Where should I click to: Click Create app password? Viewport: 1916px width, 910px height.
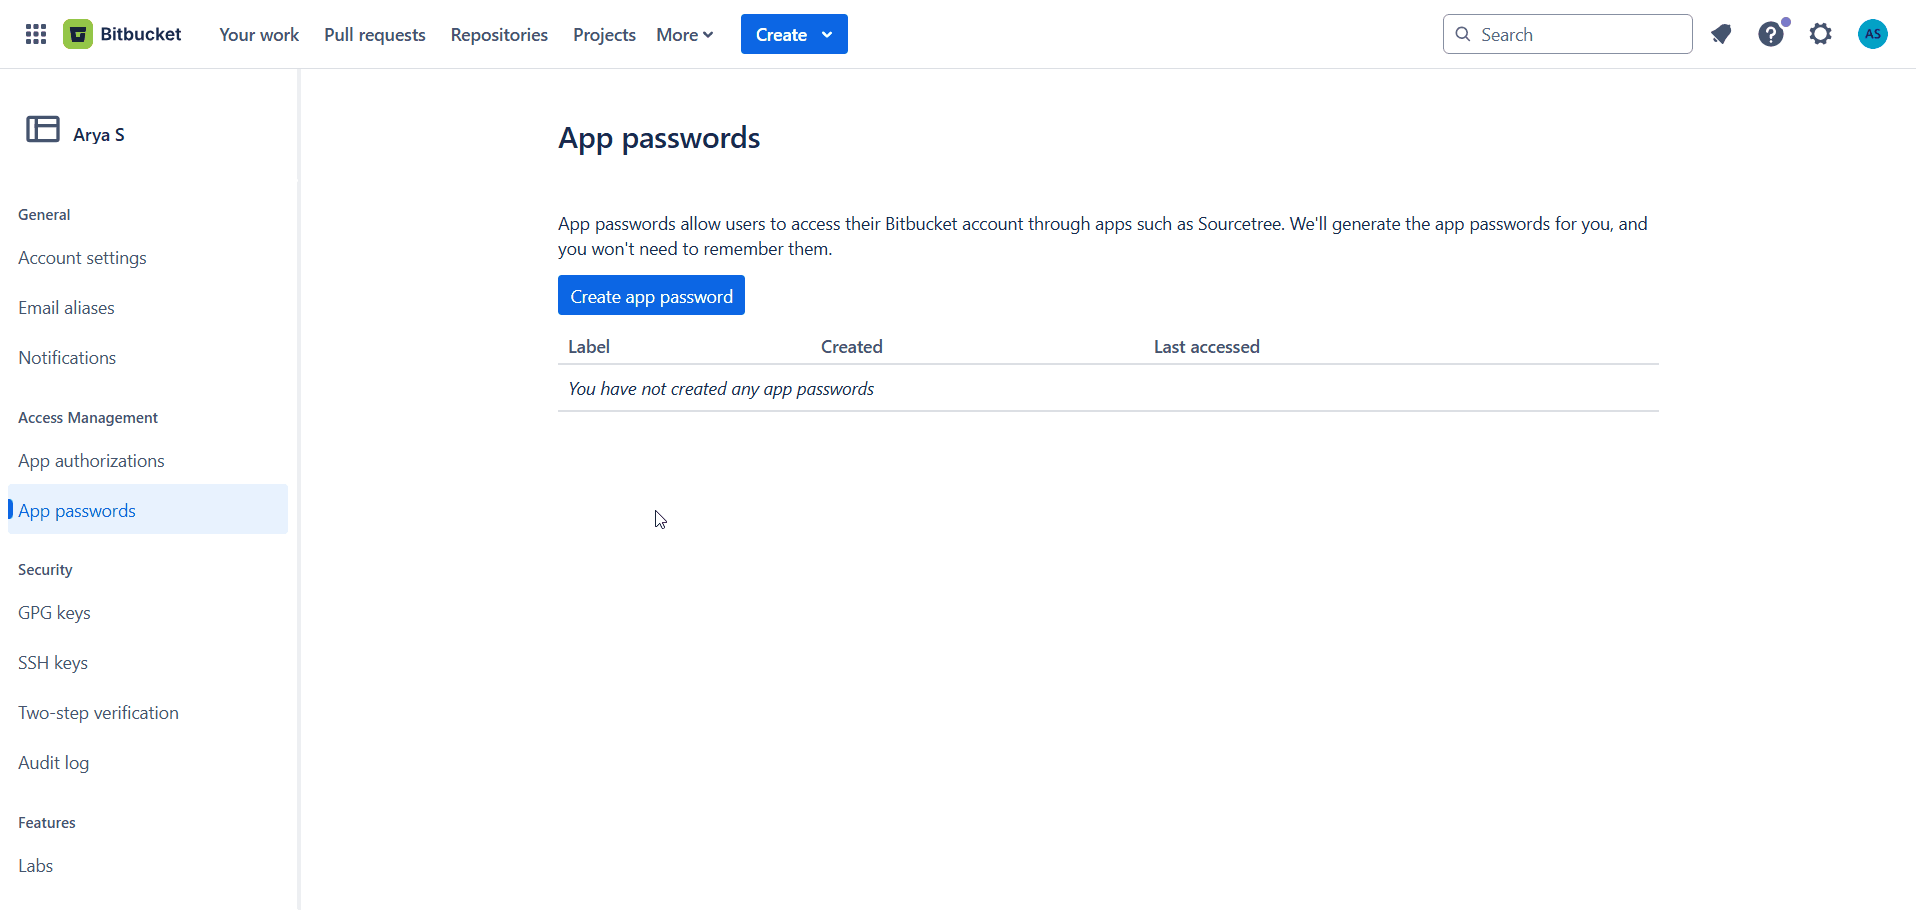(x=651, y=295)
